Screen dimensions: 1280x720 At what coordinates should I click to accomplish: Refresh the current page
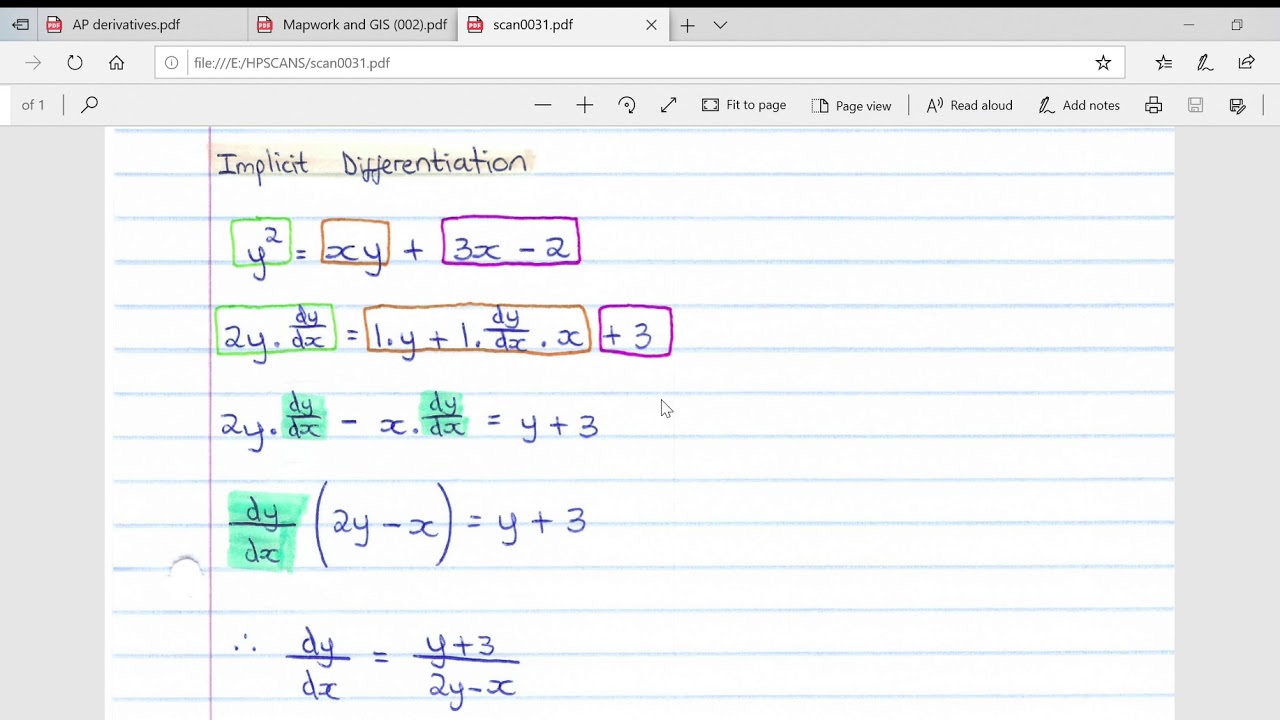75,63
